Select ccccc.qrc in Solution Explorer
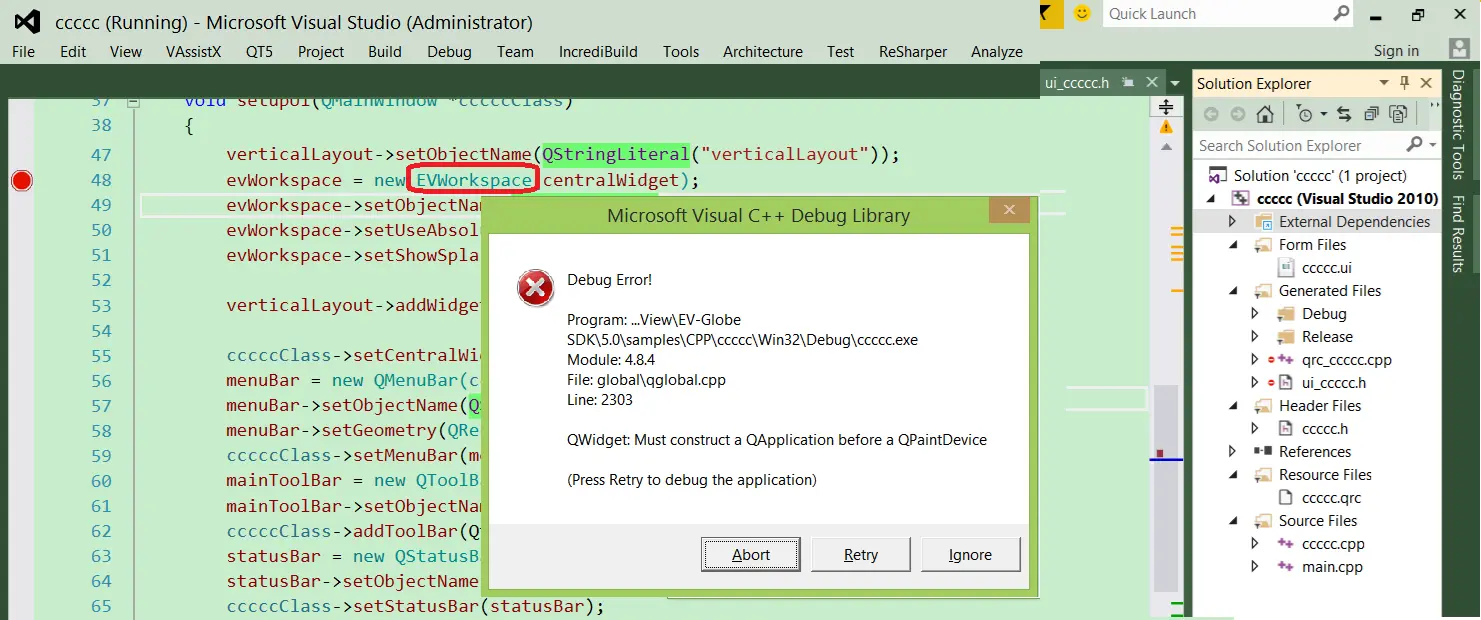Screen dimensions: 1481x620 click(x=1331, y=497)
